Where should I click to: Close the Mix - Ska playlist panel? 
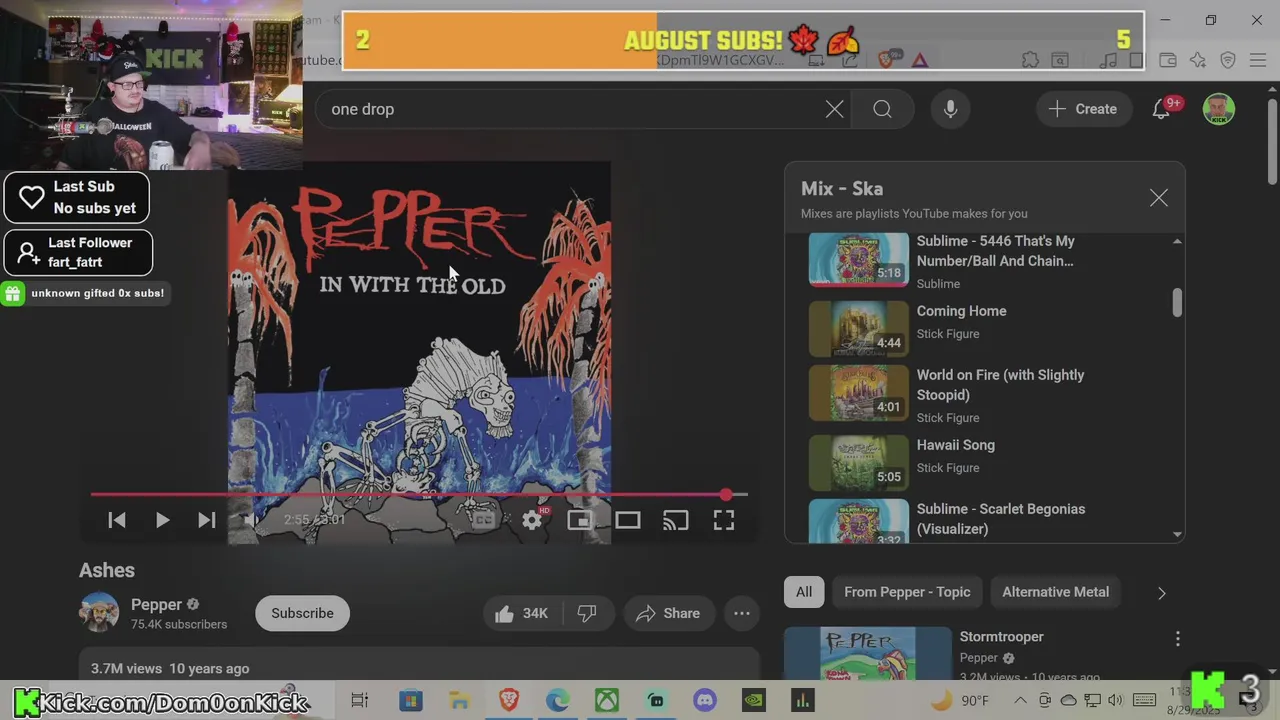pos(1158,198)
